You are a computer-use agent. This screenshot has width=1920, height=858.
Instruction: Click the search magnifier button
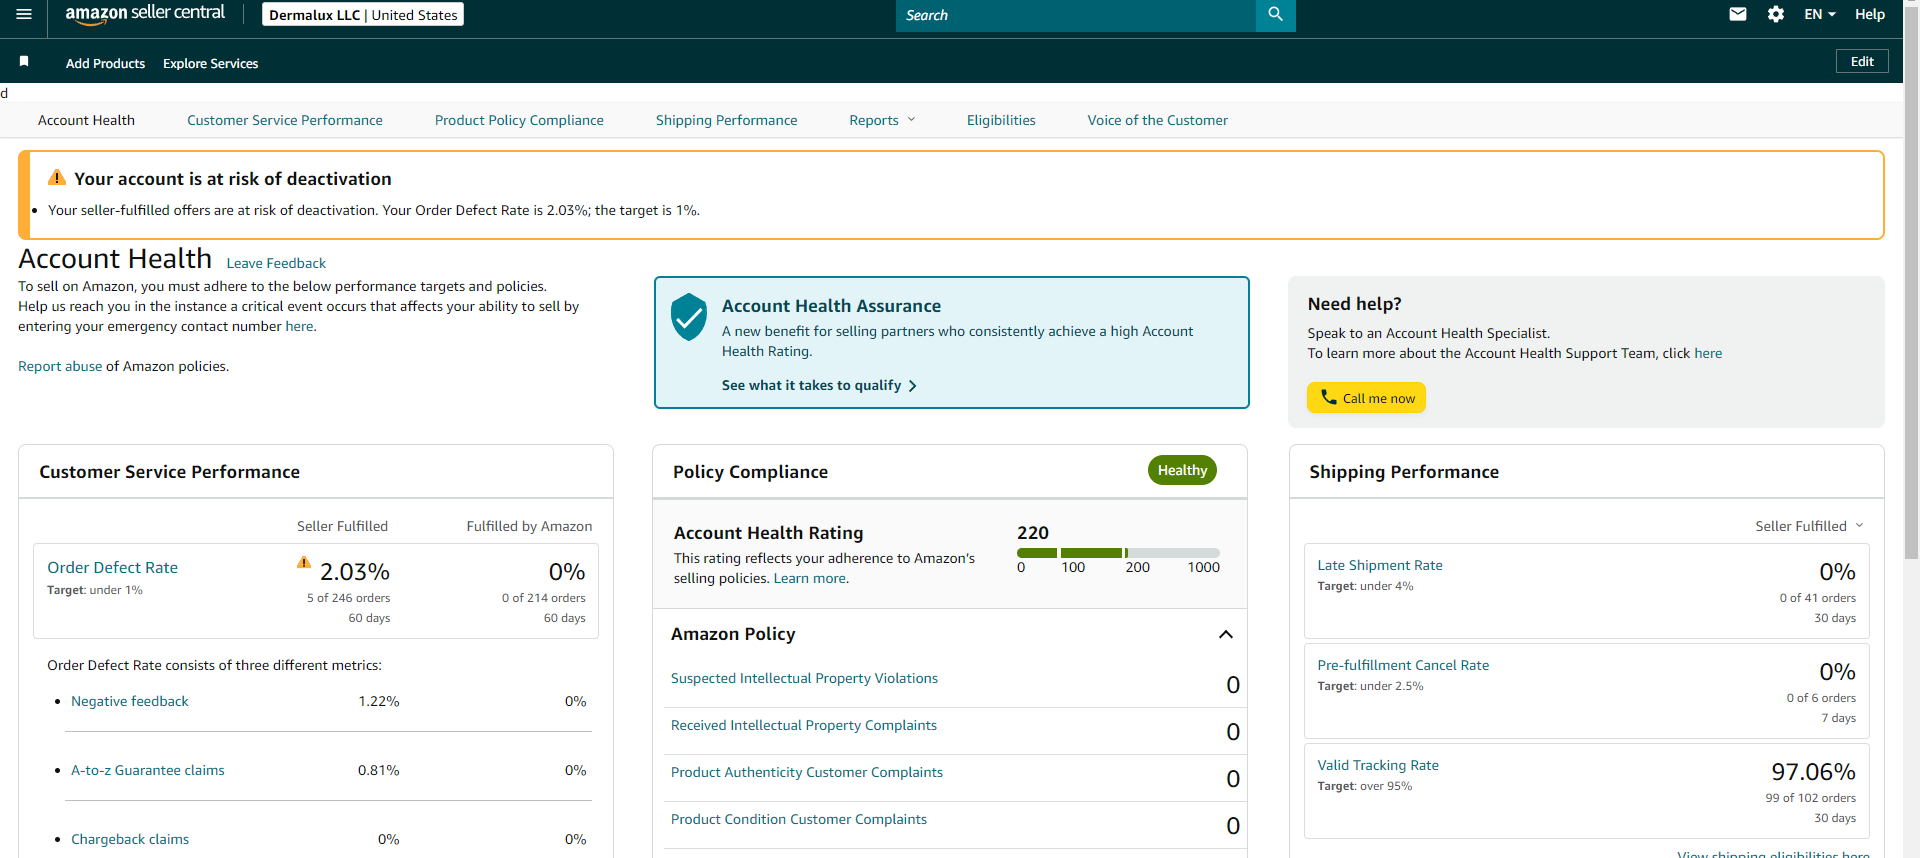1275,15
